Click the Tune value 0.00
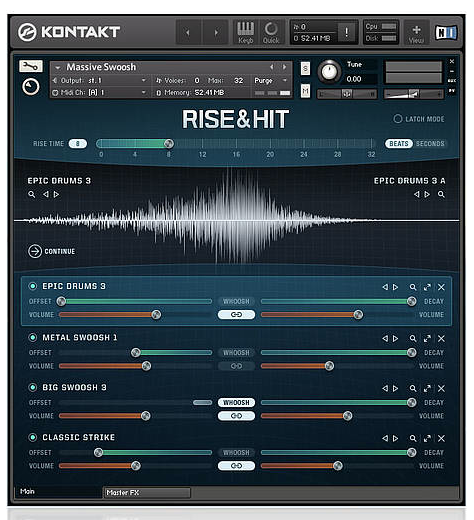The width and height of the screenshot is (474, 520). (354, 79)
